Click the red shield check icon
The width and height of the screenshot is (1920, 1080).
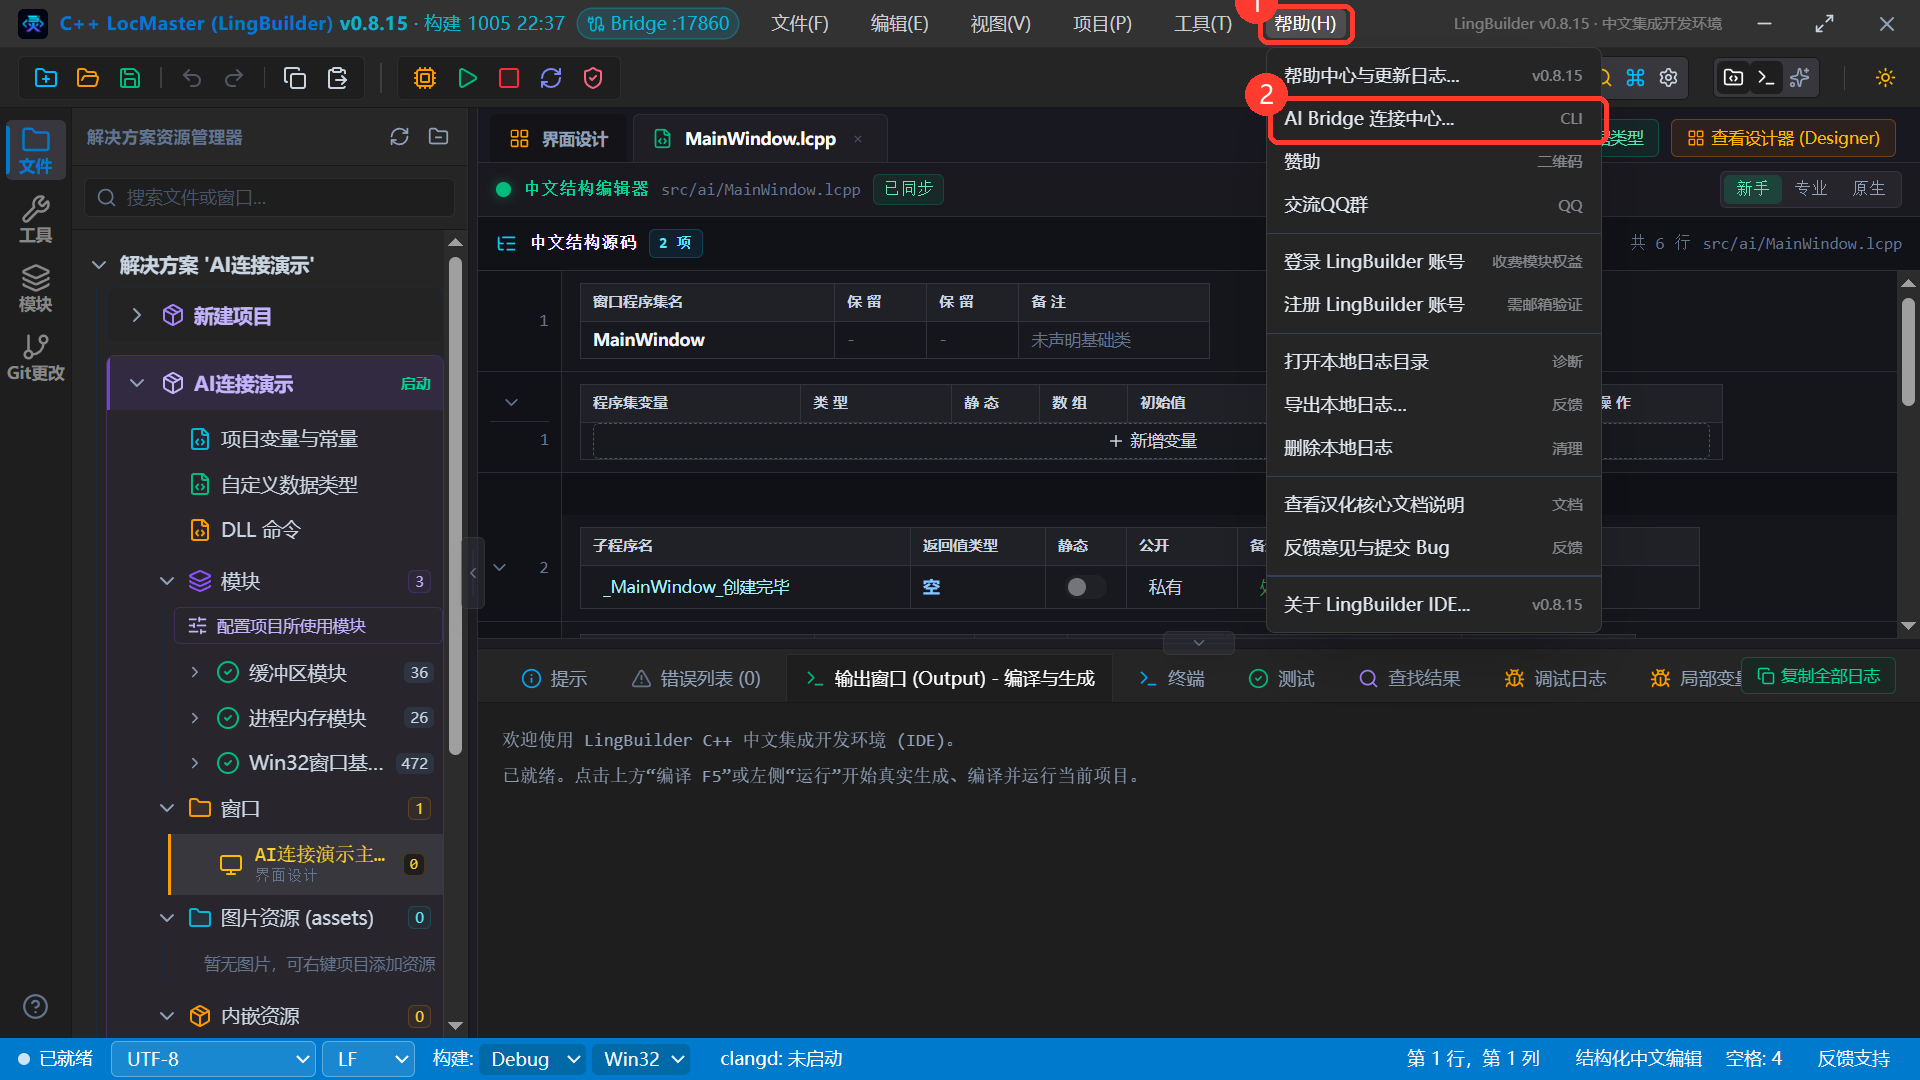coord(593,78)
